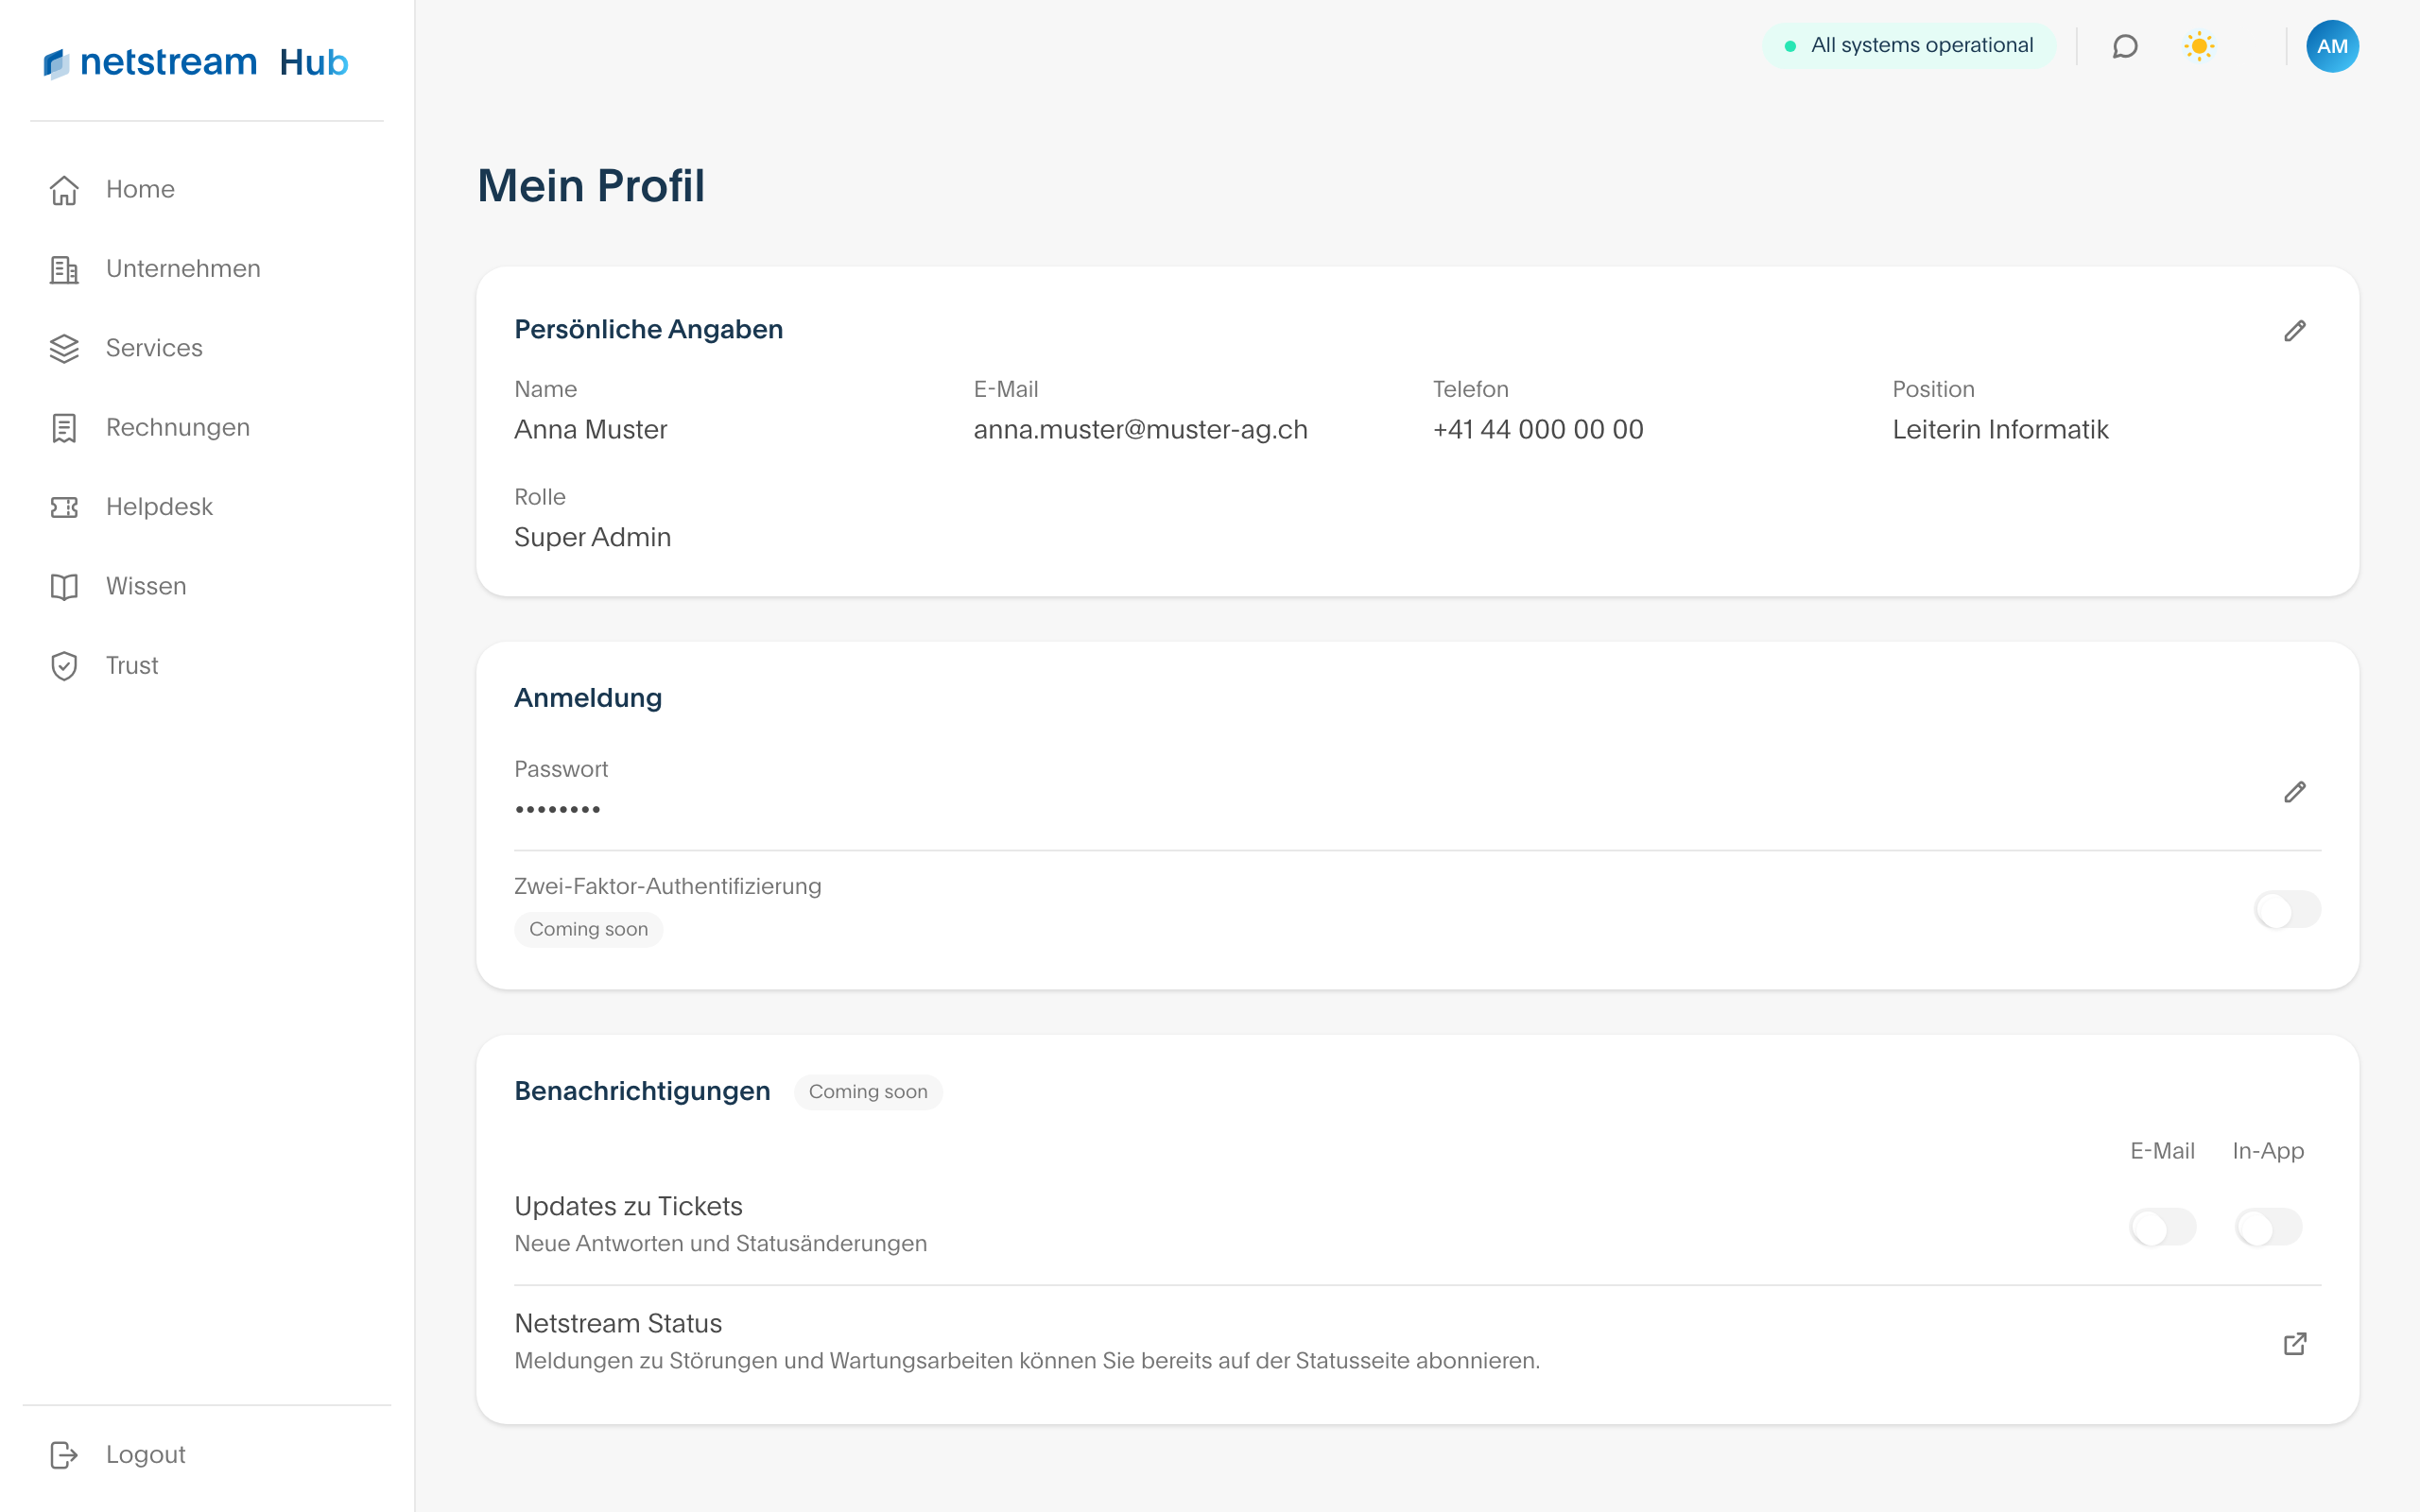Viewport: 2420px width, 1512px height.
Task: Click All systems operational status badge
Action: point(1909,46)
